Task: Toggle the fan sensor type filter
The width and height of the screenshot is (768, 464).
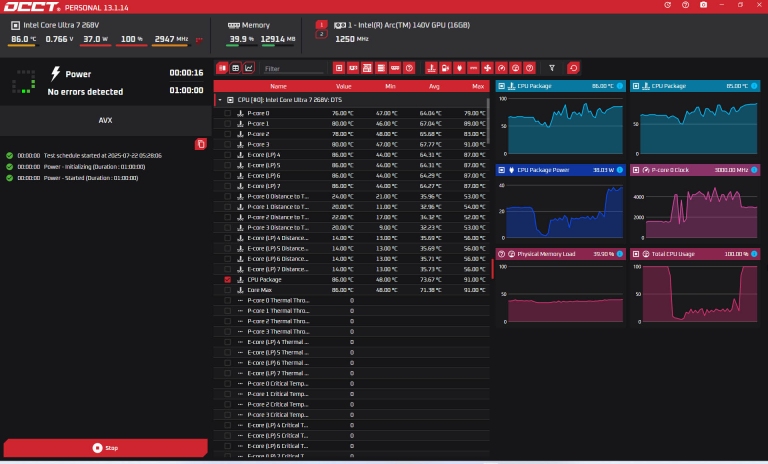Action: pyautogui.click(x=487, y=68)
